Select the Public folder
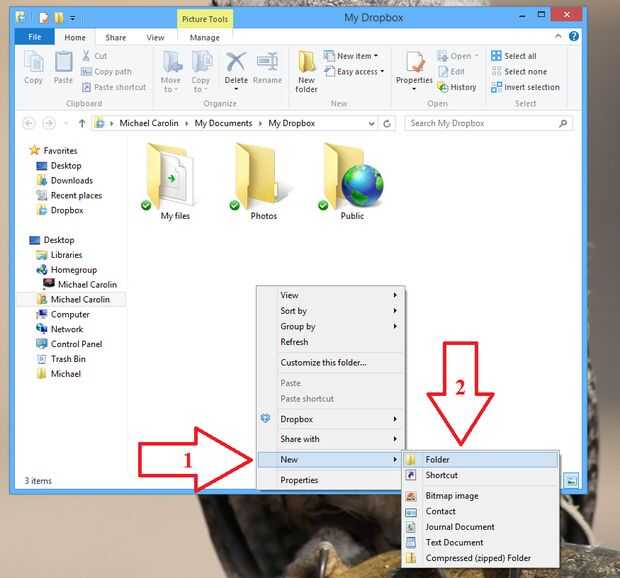This screenshot has width=620, height=578. pyautogui.click(x=352, y=182)
